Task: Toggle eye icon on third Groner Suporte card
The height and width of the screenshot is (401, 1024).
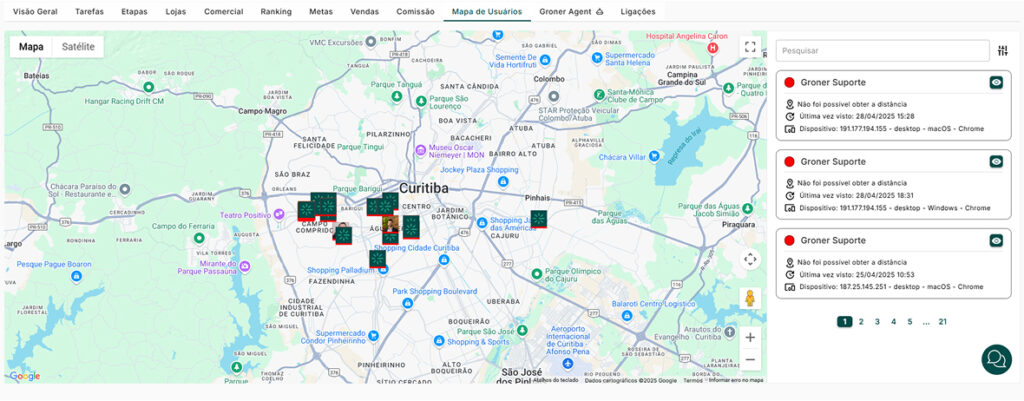Action: click(x=996, y=241)
